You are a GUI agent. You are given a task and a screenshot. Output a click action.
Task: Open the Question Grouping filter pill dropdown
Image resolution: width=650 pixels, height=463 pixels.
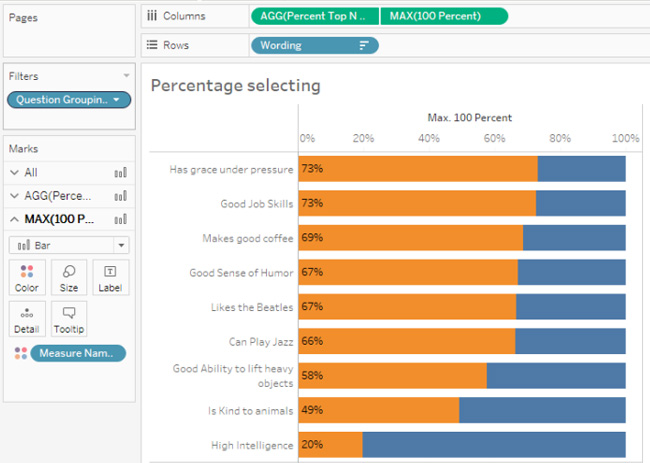click(x=119, y=100)
